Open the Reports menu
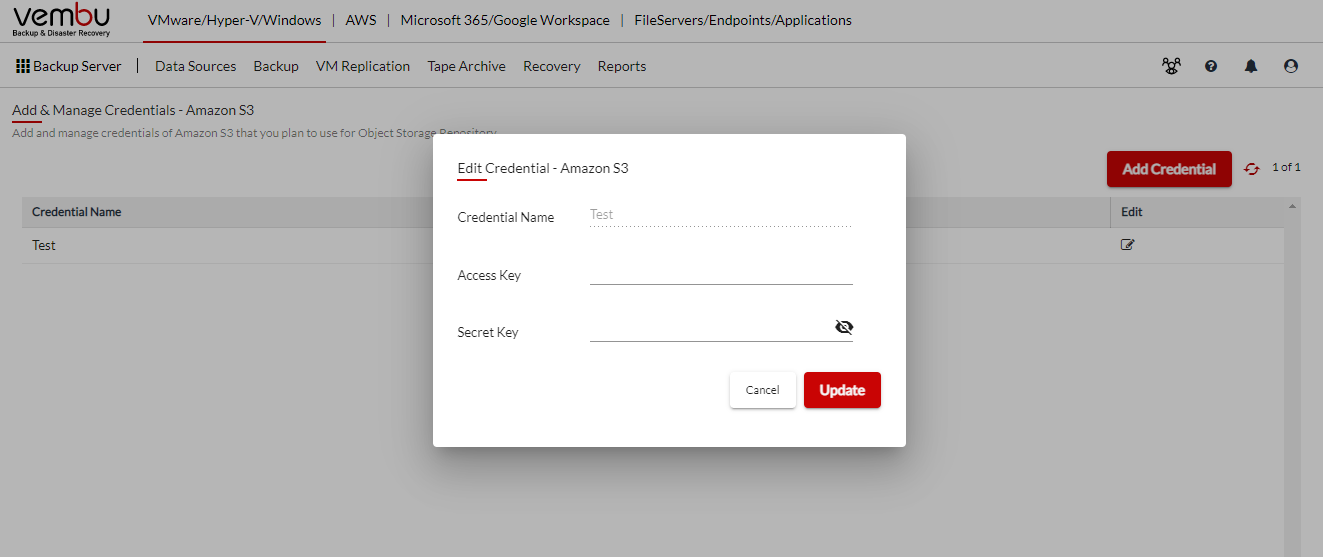The image size is (1323, 557). pos(622,66)
